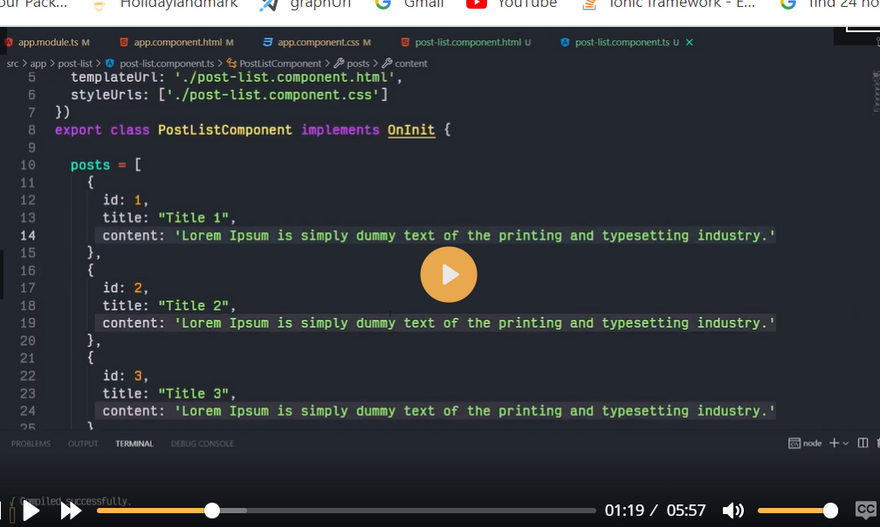Show the DEBUG CONSOLE panel
This screenshot has width=880, height=527.
(x=202, y=443)
